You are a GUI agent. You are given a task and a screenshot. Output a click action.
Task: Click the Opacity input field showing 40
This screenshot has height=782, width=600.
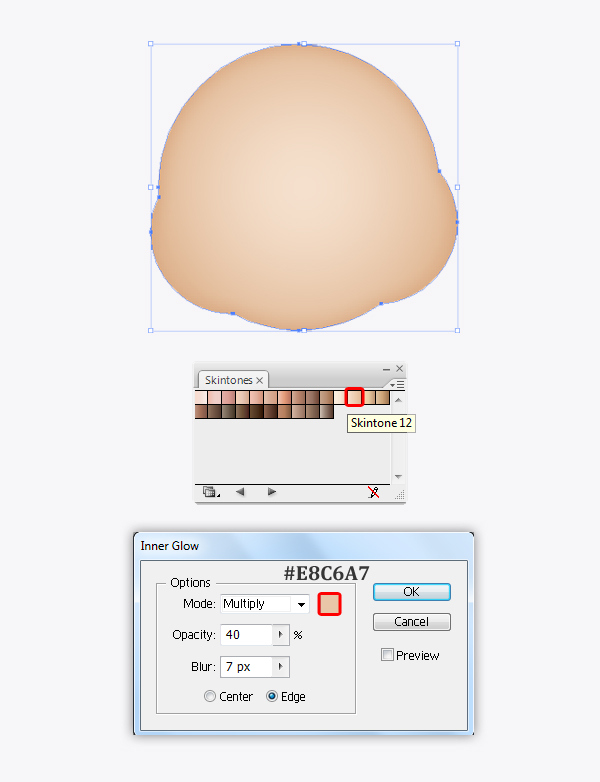246,635
